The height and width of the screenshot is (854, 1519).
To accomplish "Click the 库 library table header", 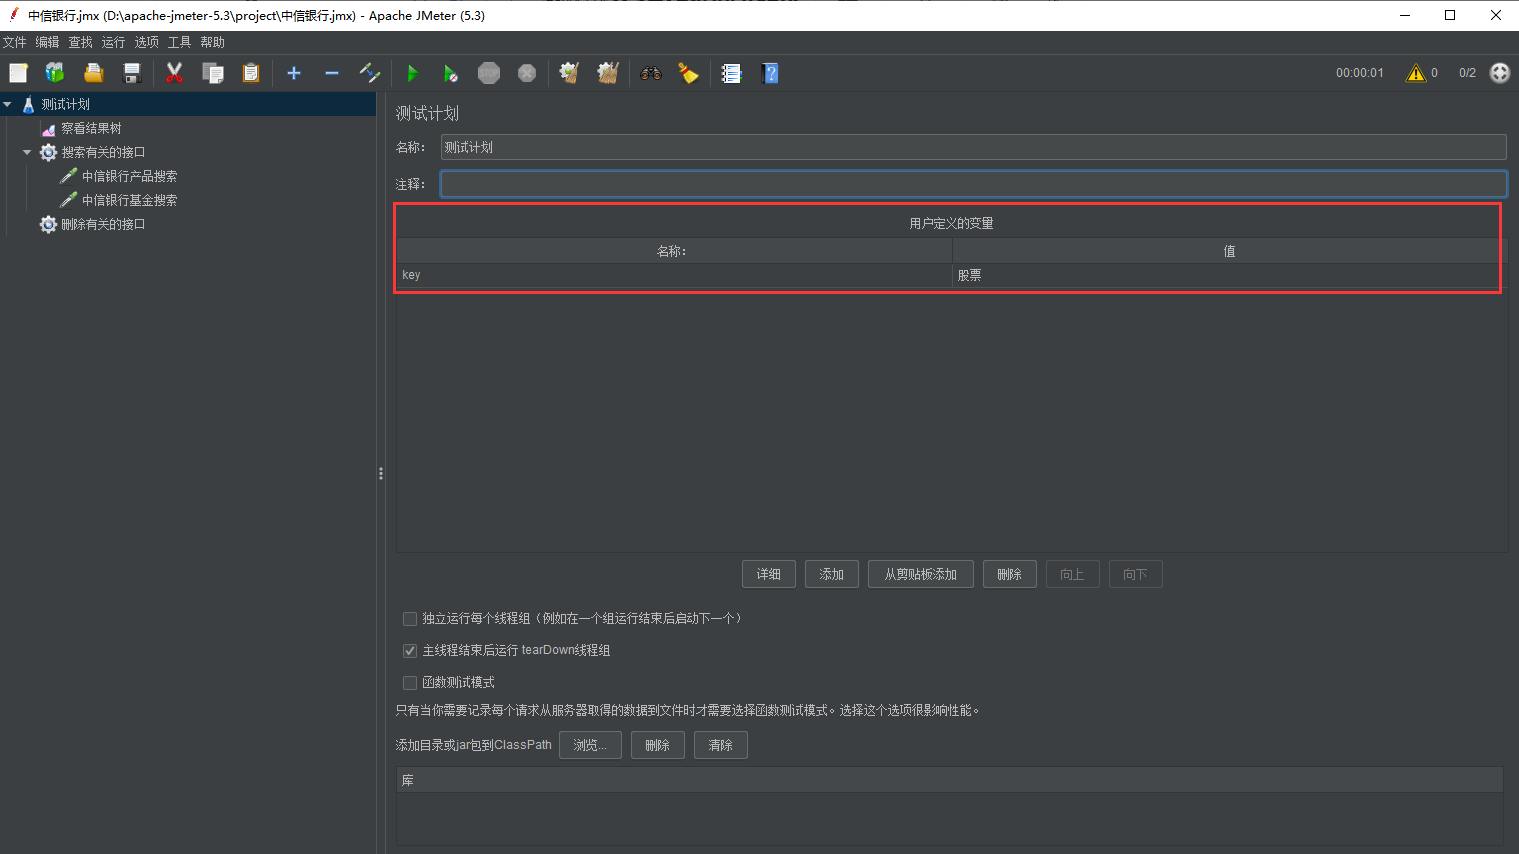I will (x=950, y=780).
